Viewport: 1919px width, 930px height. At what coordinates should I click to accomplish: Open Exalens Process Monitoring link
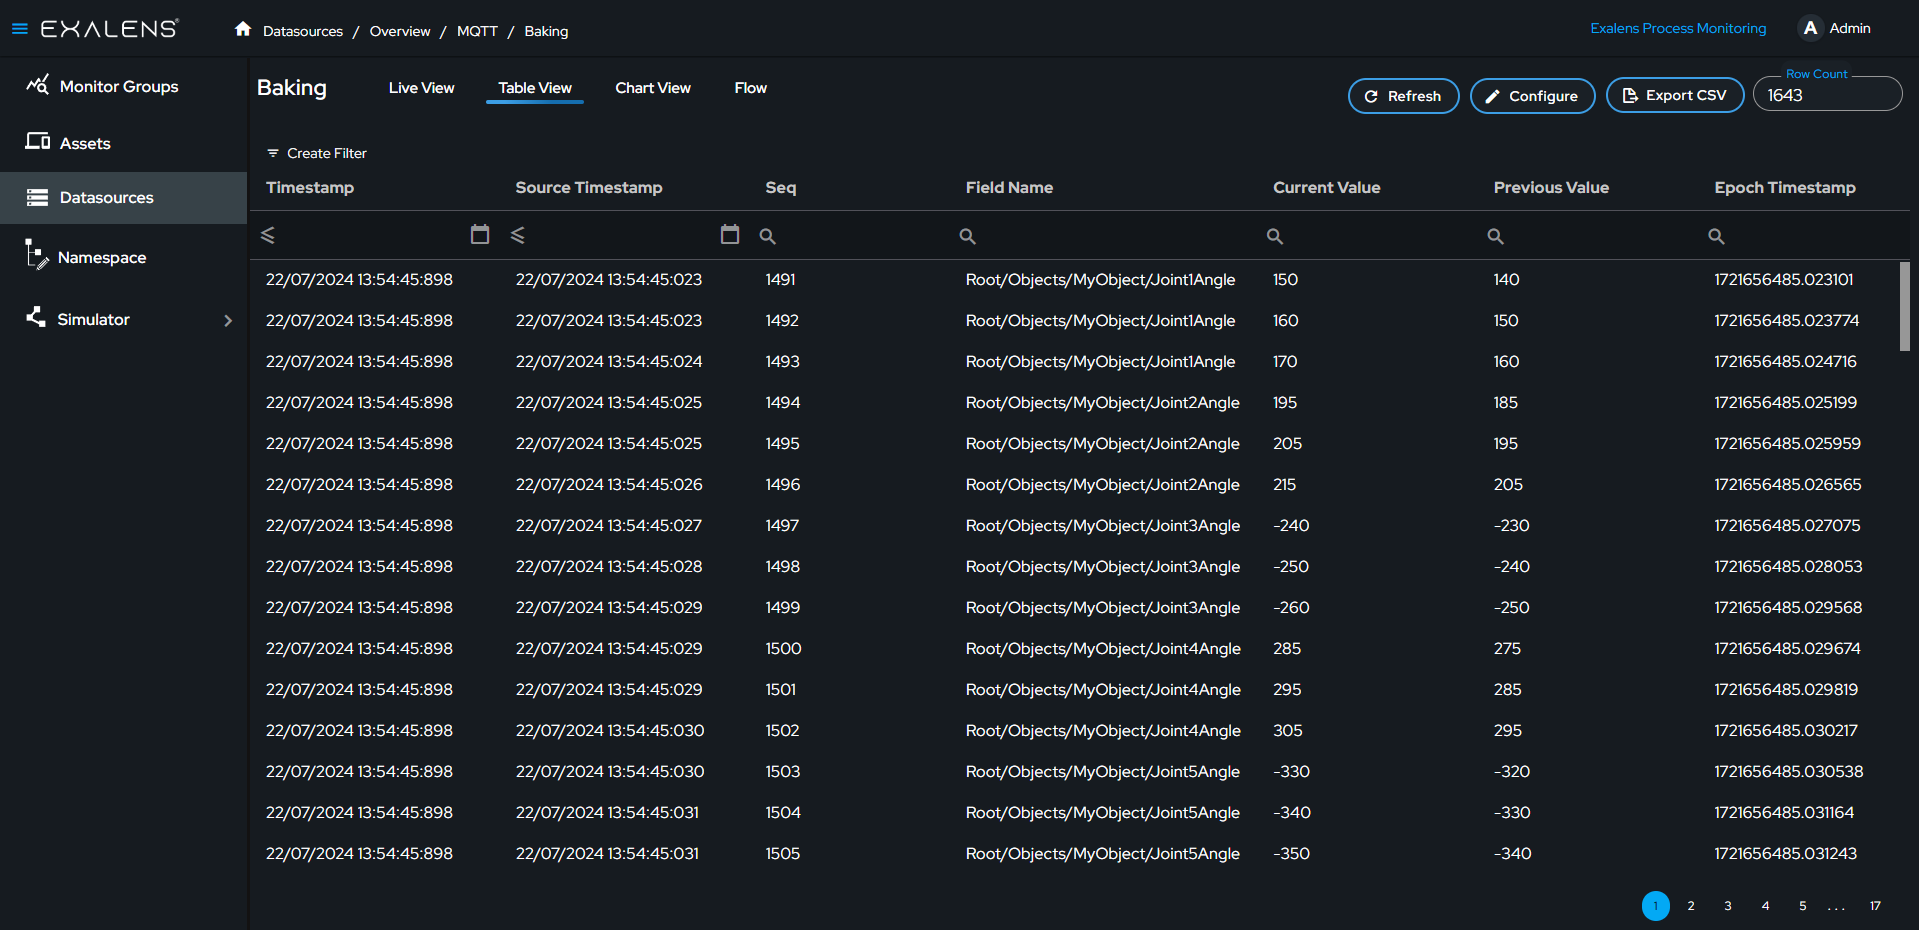(1678, 28)
